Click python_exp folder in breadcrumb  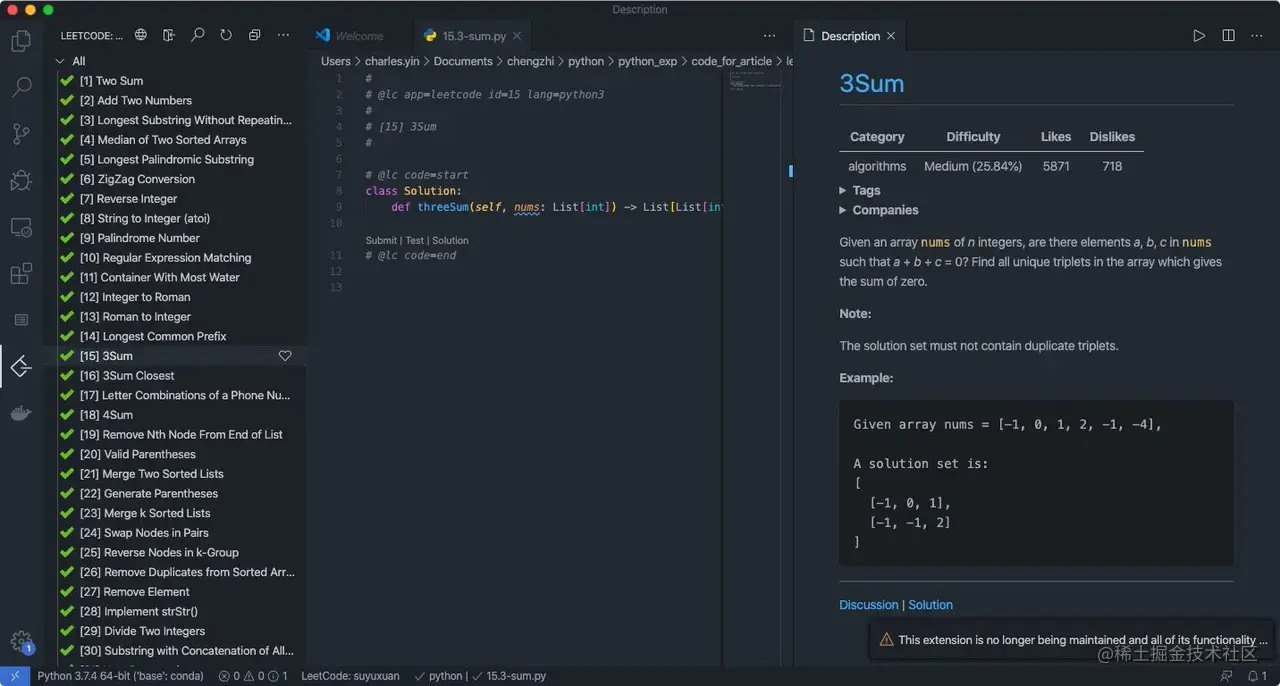[647, 61]
